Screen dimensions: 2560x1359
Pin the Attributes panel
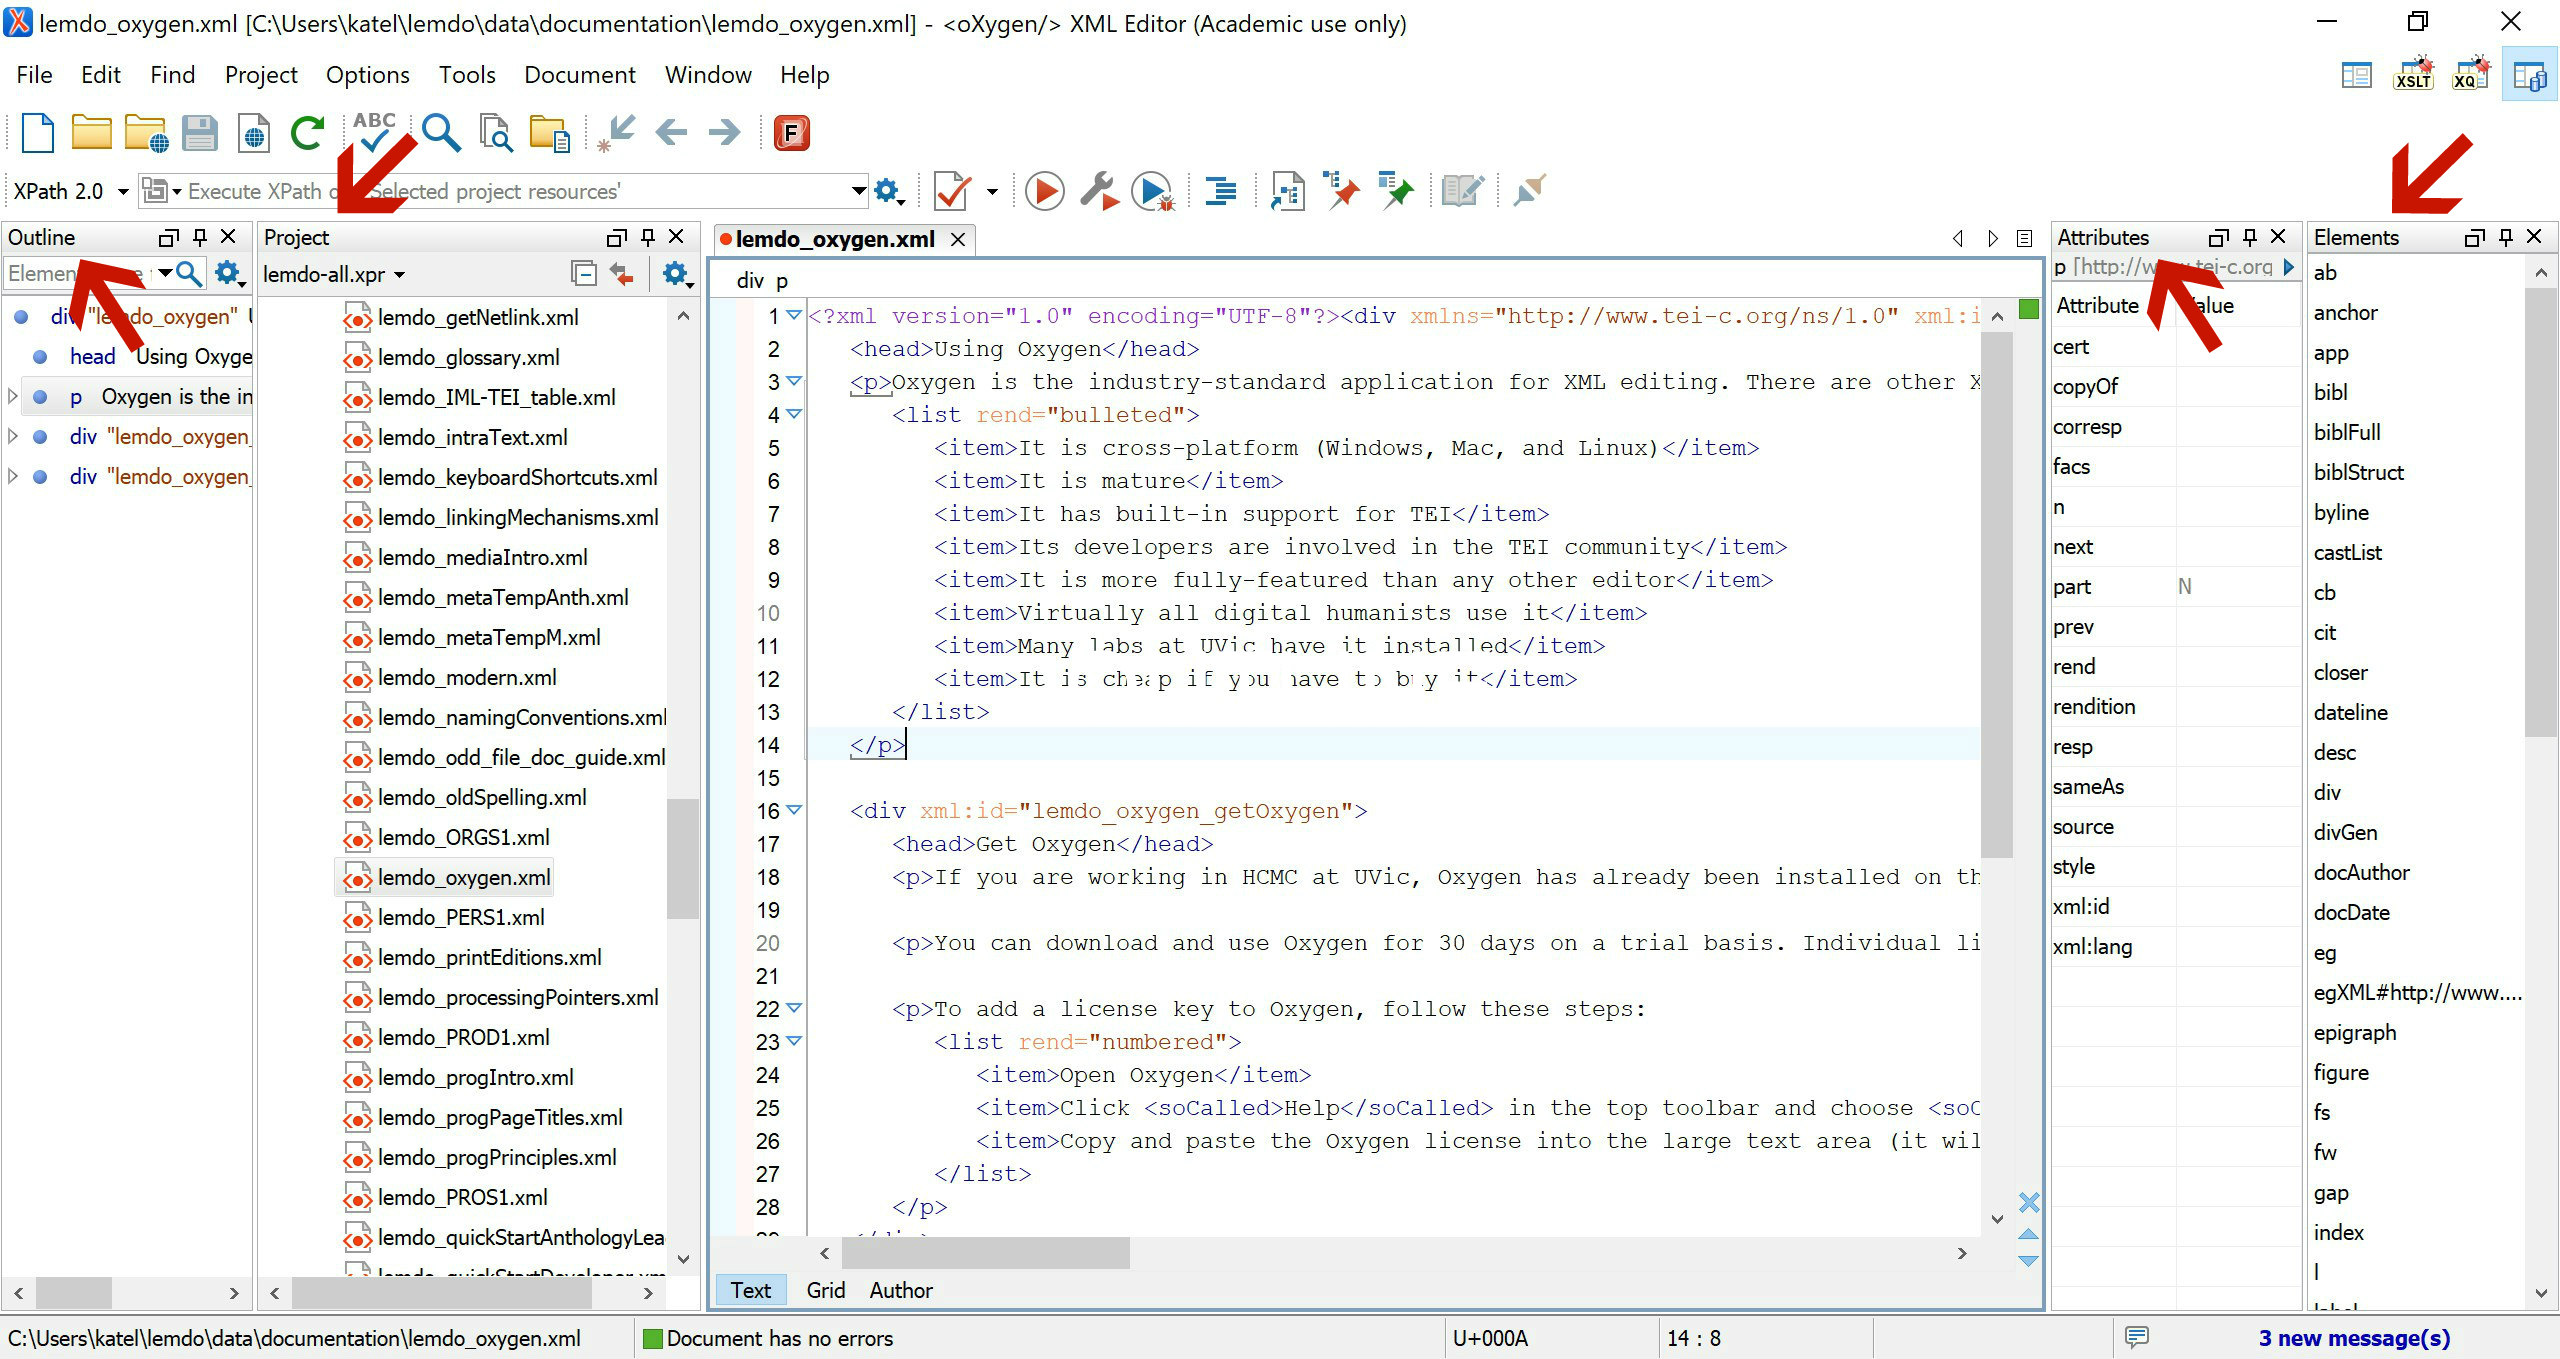[x=2250, y=237]
